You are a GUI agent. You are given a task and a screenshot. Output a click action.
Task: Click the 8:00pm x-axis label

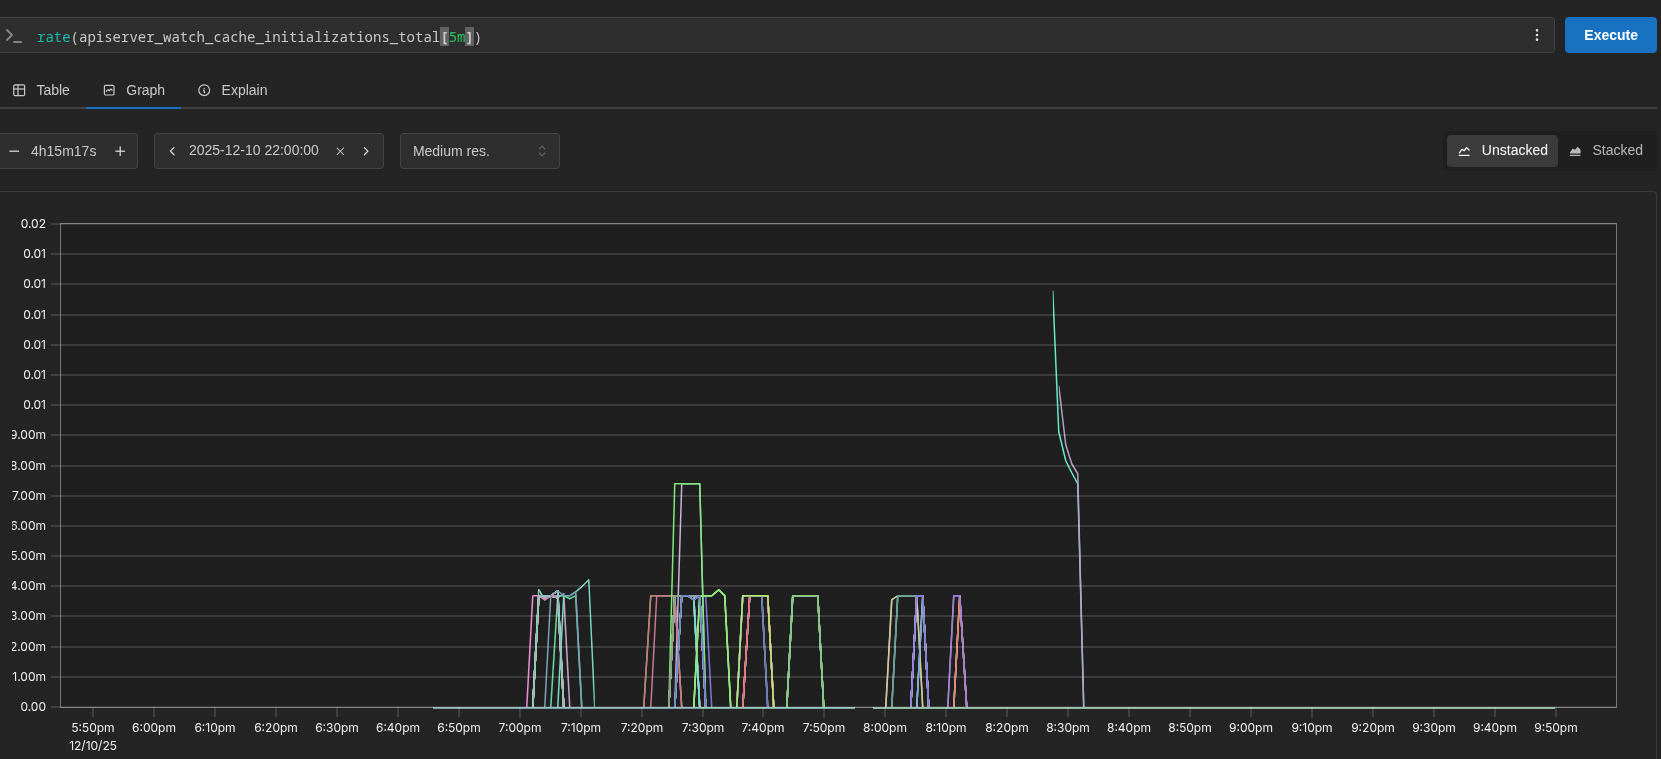(885, 728)
